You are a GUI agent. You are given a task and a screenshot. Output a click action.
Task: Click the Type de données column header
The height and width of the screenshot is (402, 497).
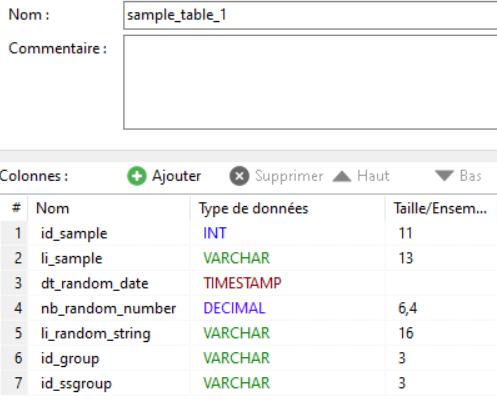(287, 208)
